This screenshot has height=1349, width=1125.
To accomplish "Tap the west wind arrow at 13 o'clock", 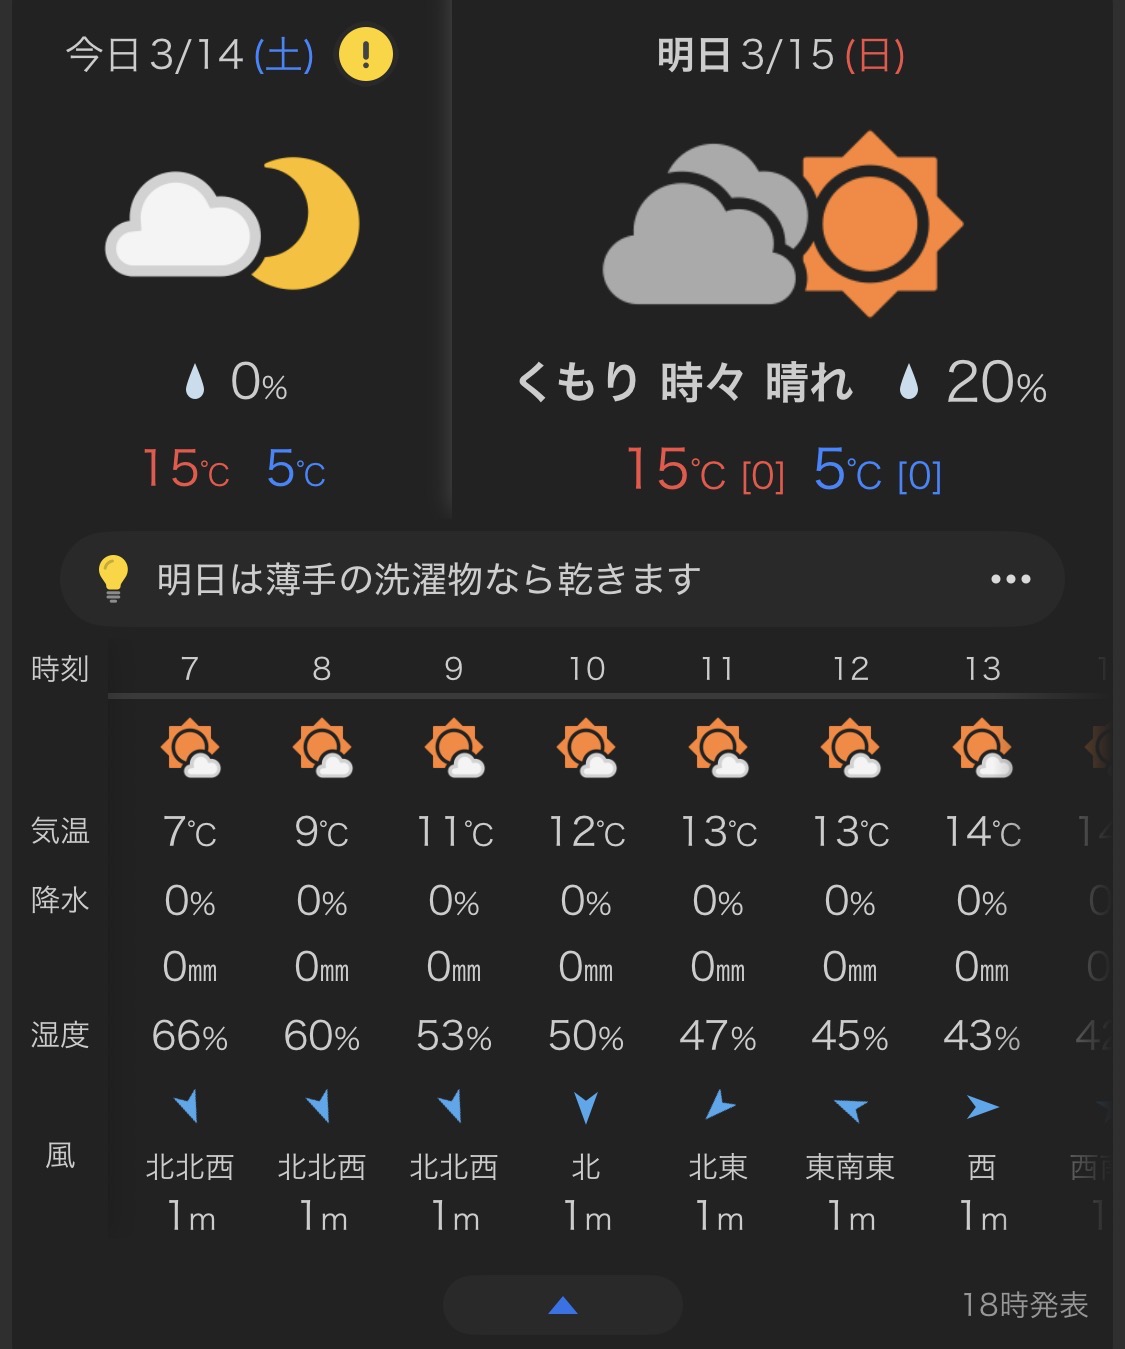I will (x=982, y=1106).
